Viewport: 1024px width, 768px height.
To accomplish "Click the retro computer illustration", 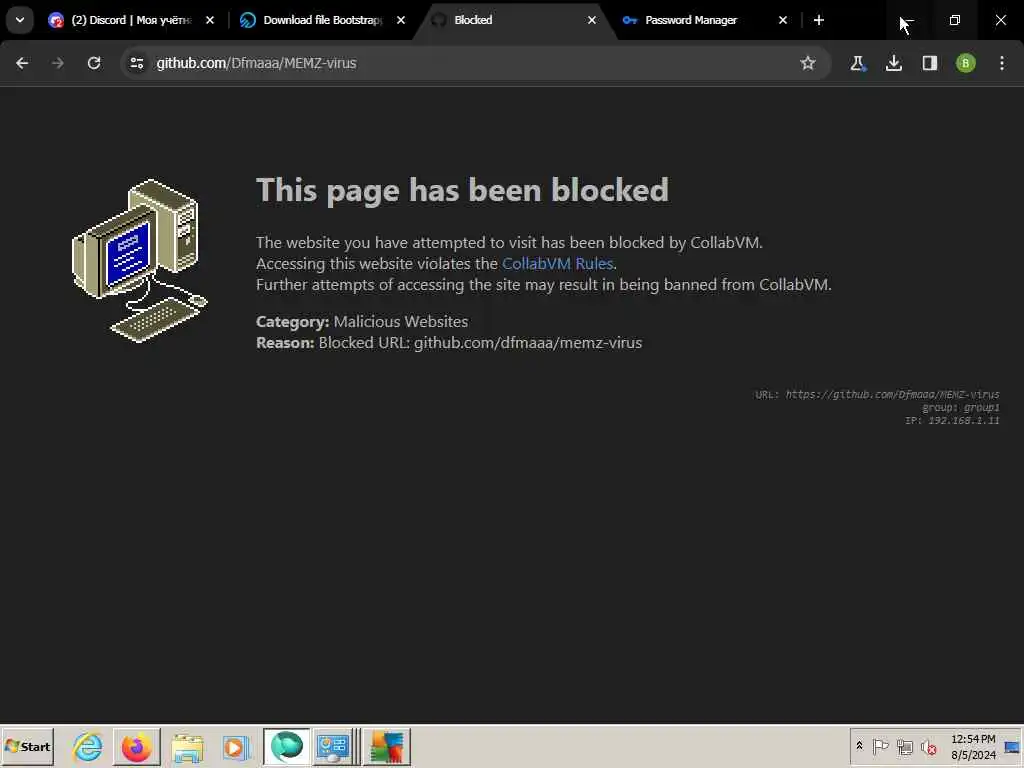I will (139, 260).
